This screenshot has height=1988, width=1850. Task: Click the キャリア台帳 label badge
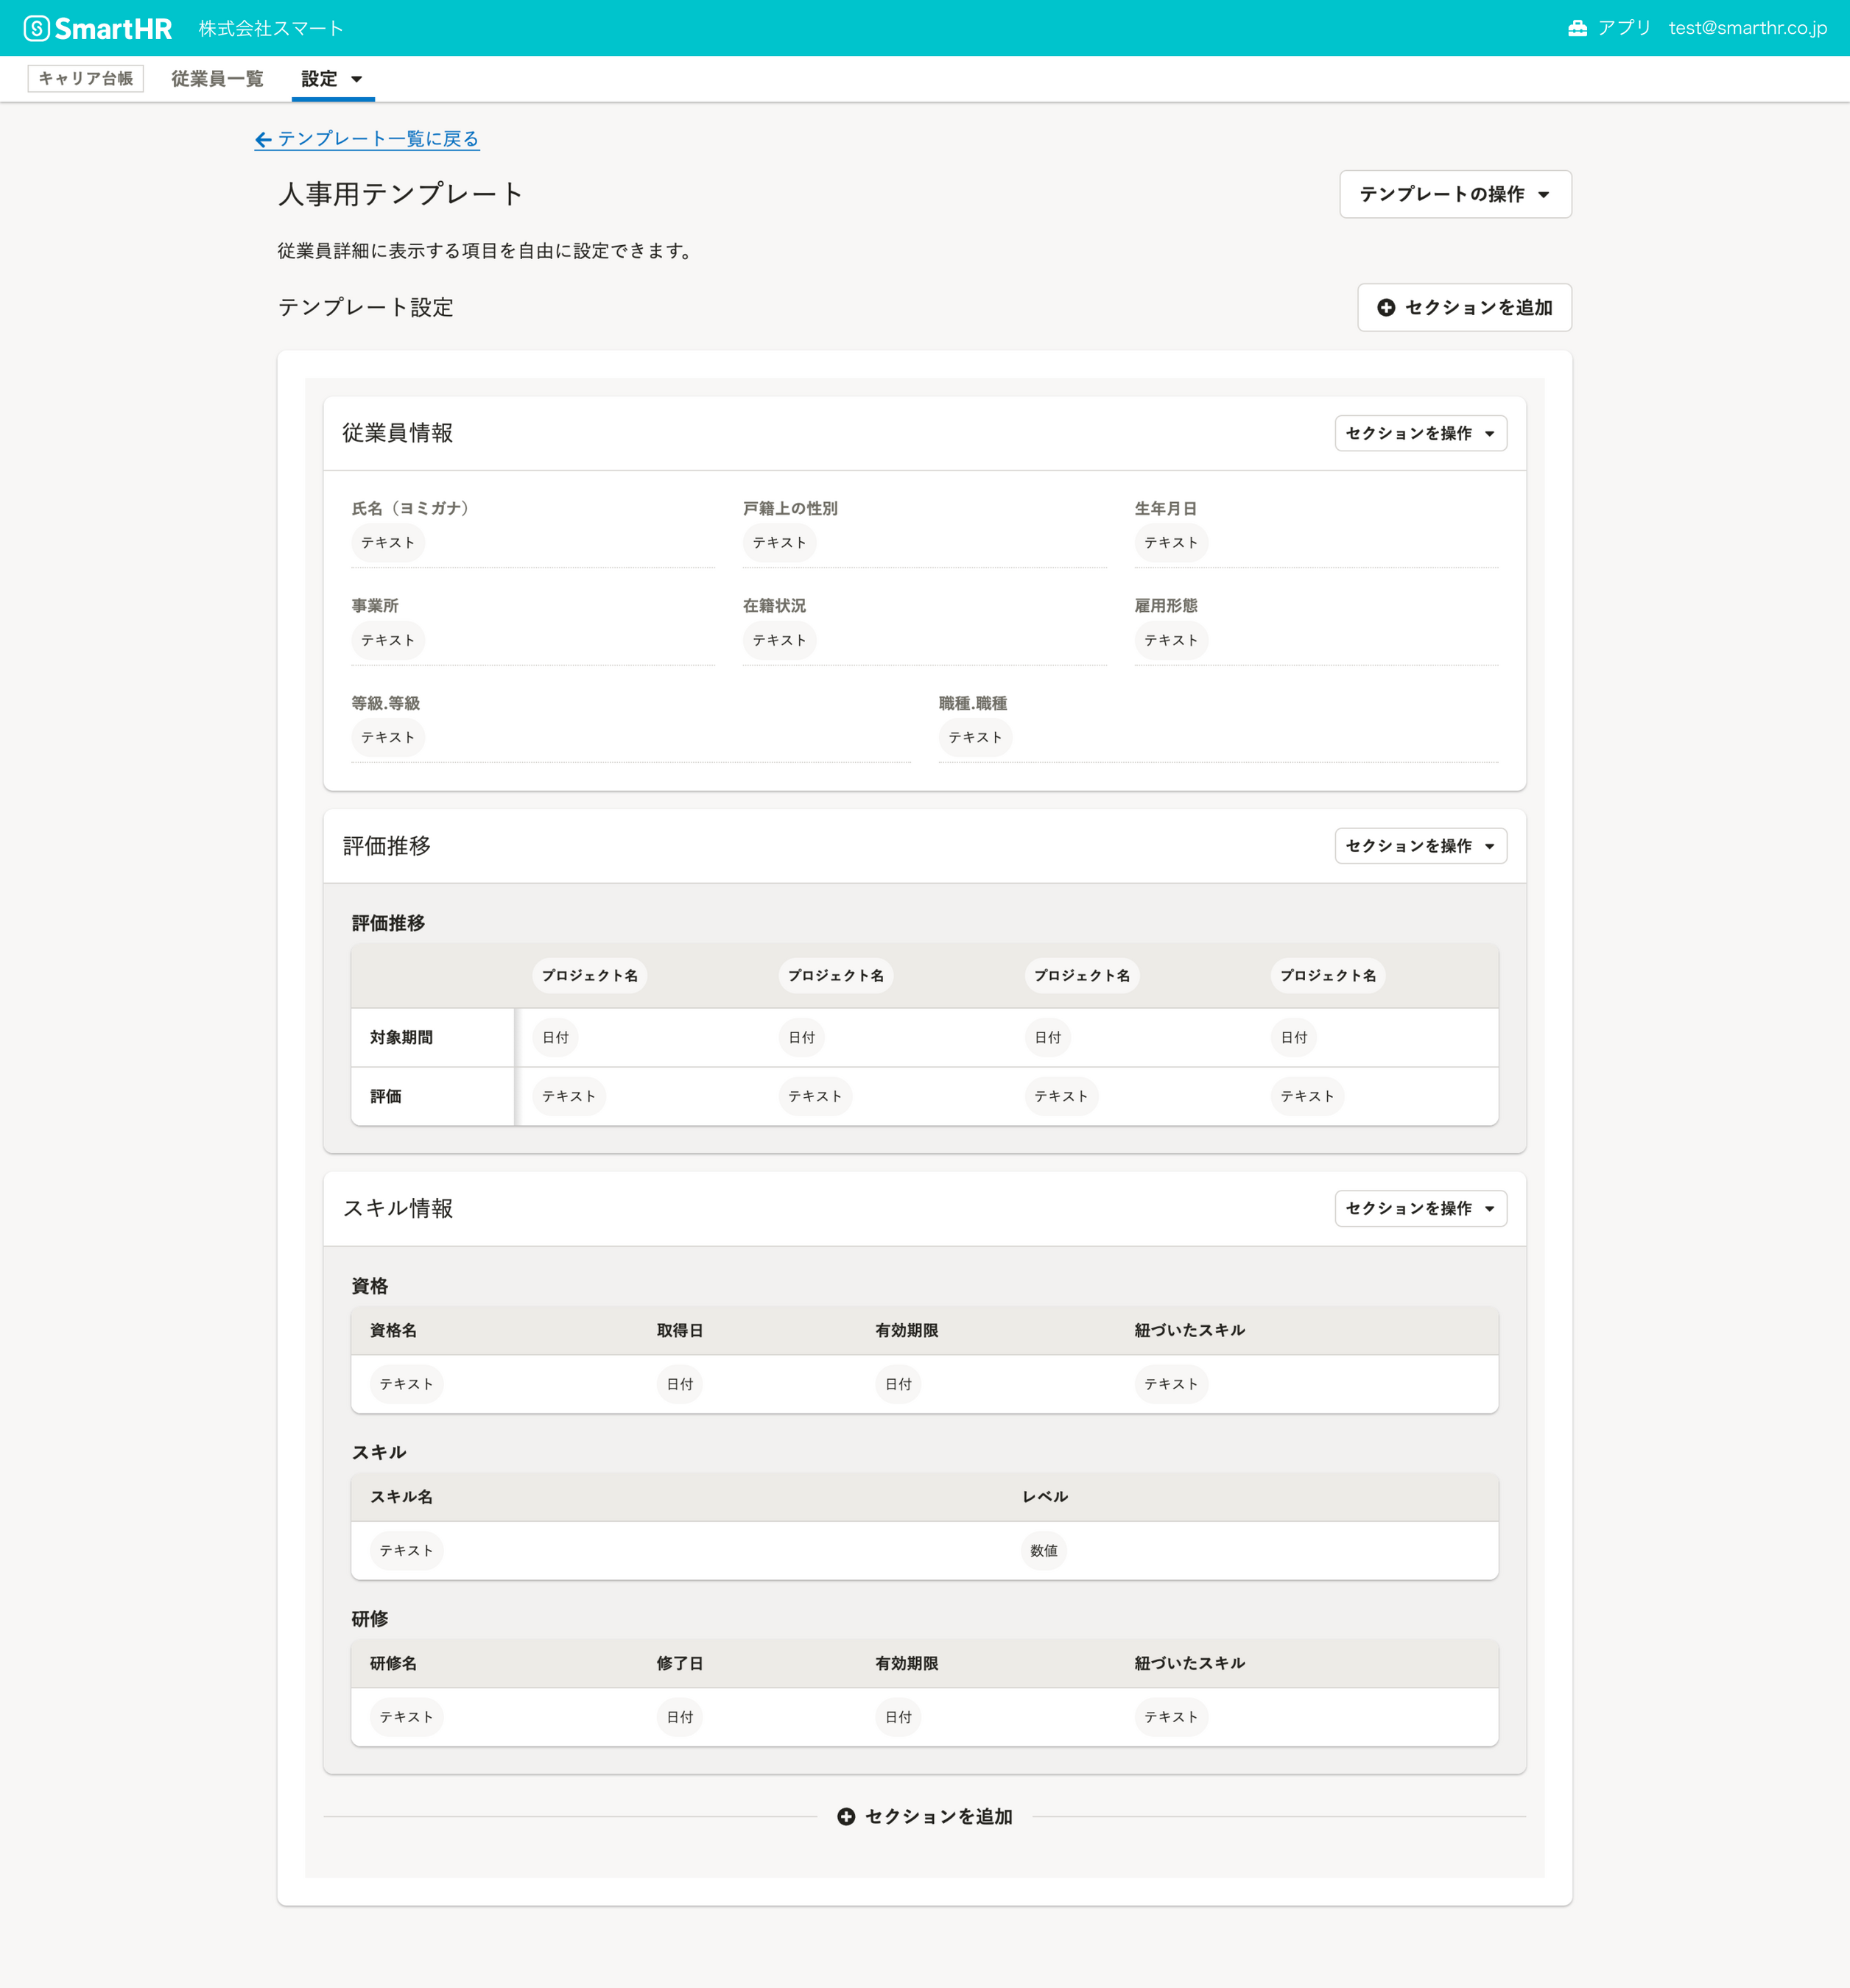(85, 79)
